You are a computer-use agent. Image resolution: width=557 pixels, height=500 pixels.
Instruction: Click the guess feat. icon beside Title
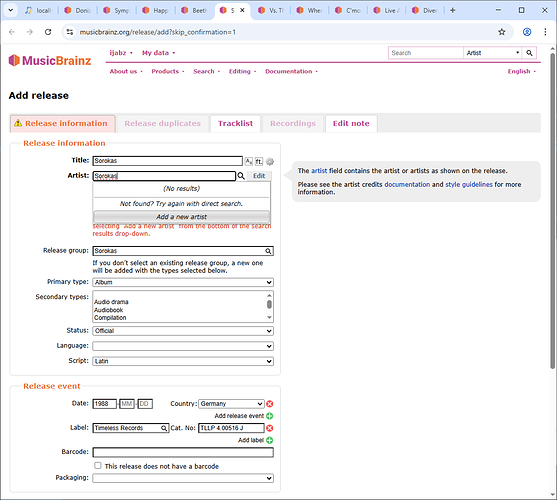(259, 162)
